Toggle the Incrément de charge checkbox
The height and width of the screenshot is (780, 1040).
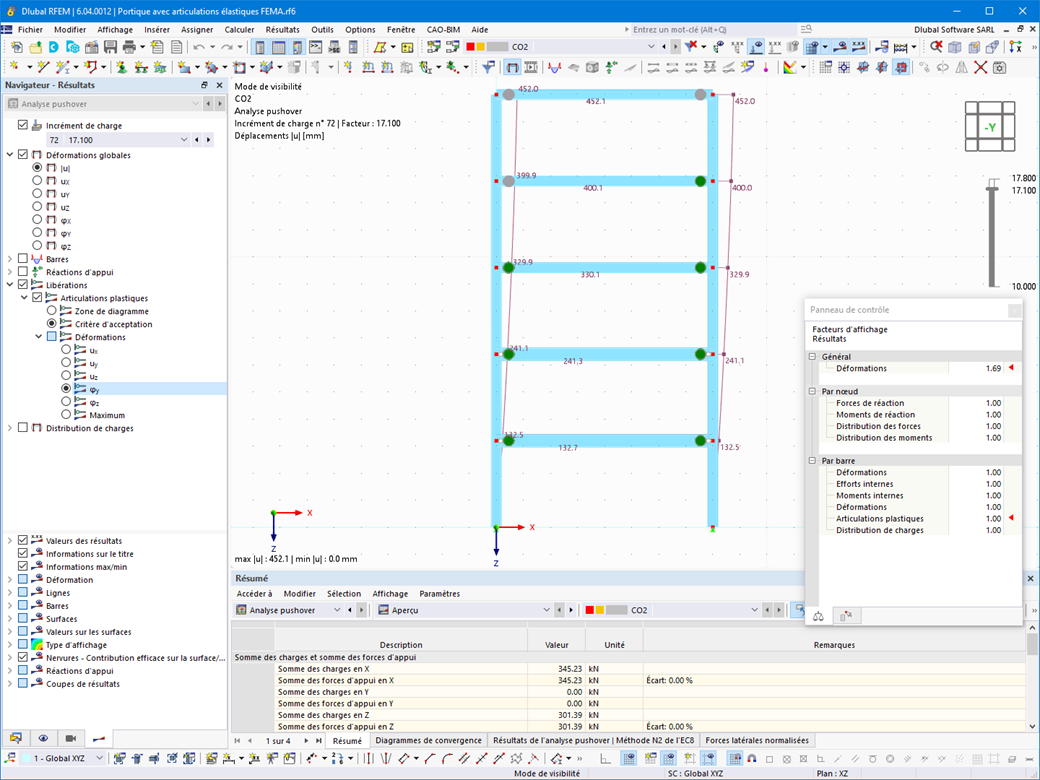[x=23, y=125]
